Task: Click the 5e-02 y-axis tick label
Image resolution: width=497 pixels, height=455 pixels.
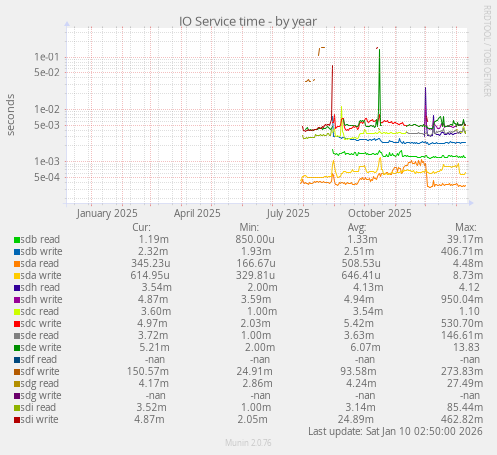Action: click(47, 72)
